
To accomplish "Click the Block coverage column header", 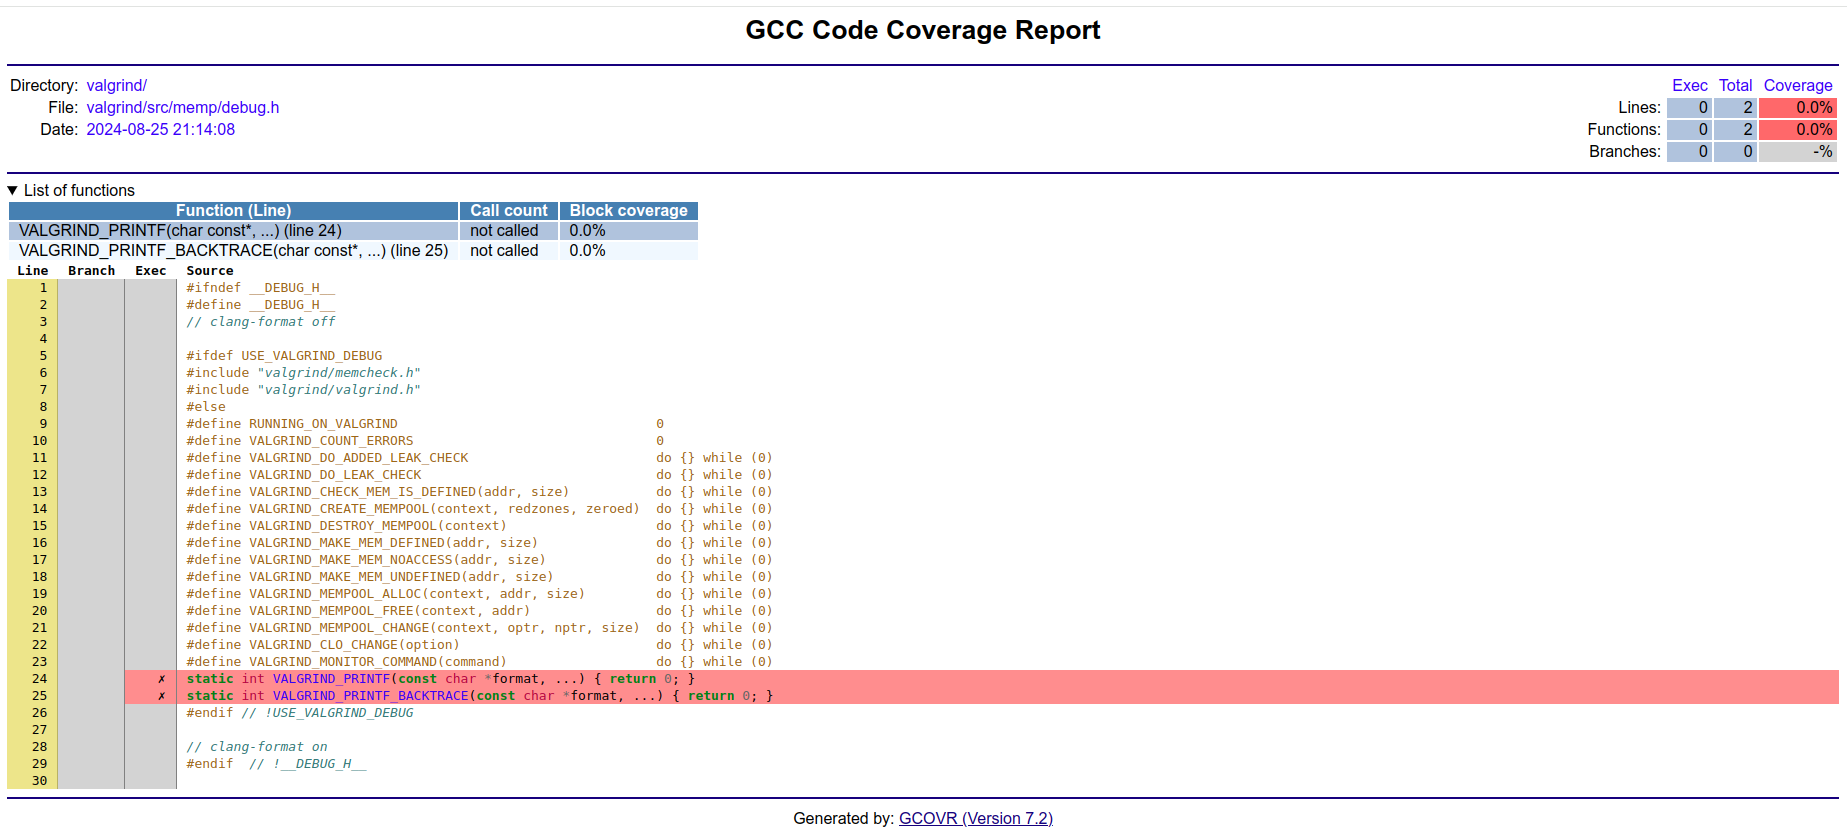I will [628, 211].
